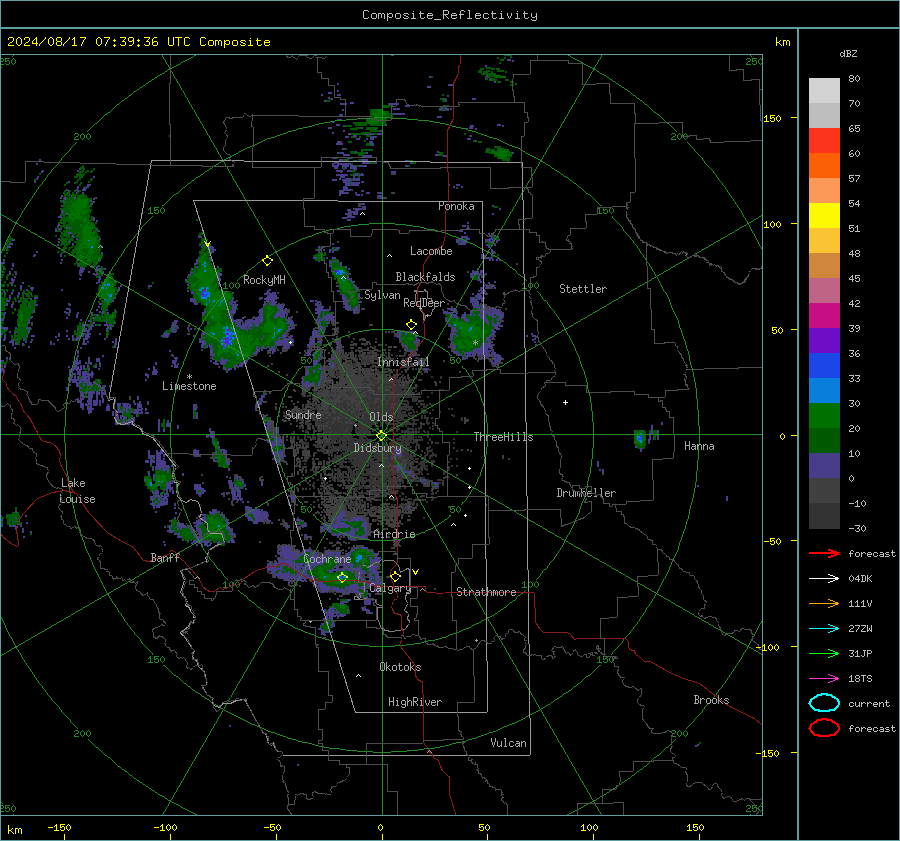Click the Calgary city label
The height and width of the screenshot is (841, 900).
[x=390, y=588]
